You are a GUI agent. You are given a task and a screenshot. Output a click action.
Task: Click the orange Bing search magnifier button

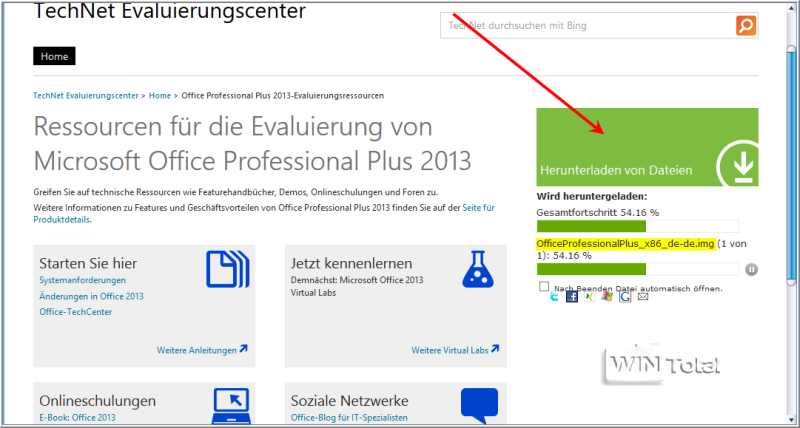point(746,26)
